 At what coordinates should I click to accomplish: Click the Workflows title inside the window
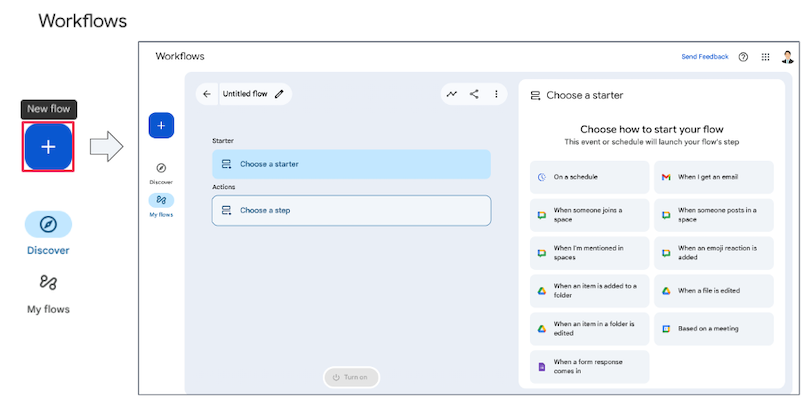point(180,56)
